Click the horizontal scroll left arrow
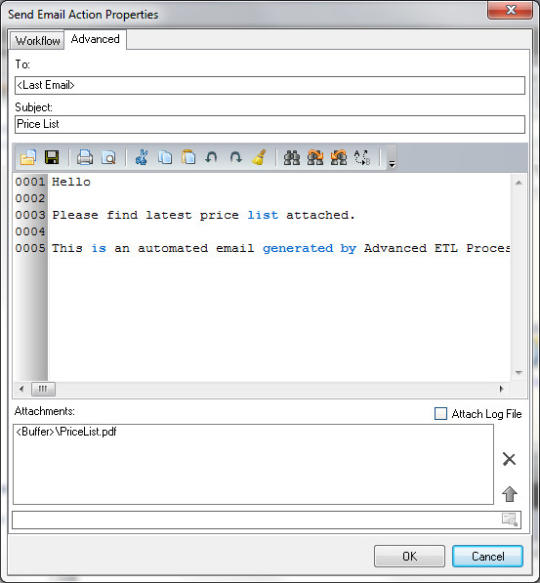 click(x=22, y=389)
